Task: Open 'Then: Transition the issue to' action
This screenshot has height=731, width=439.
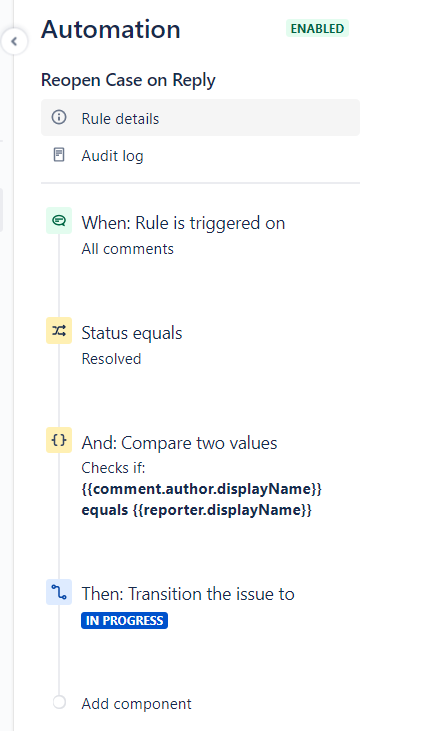Action: tap(188, 594)
